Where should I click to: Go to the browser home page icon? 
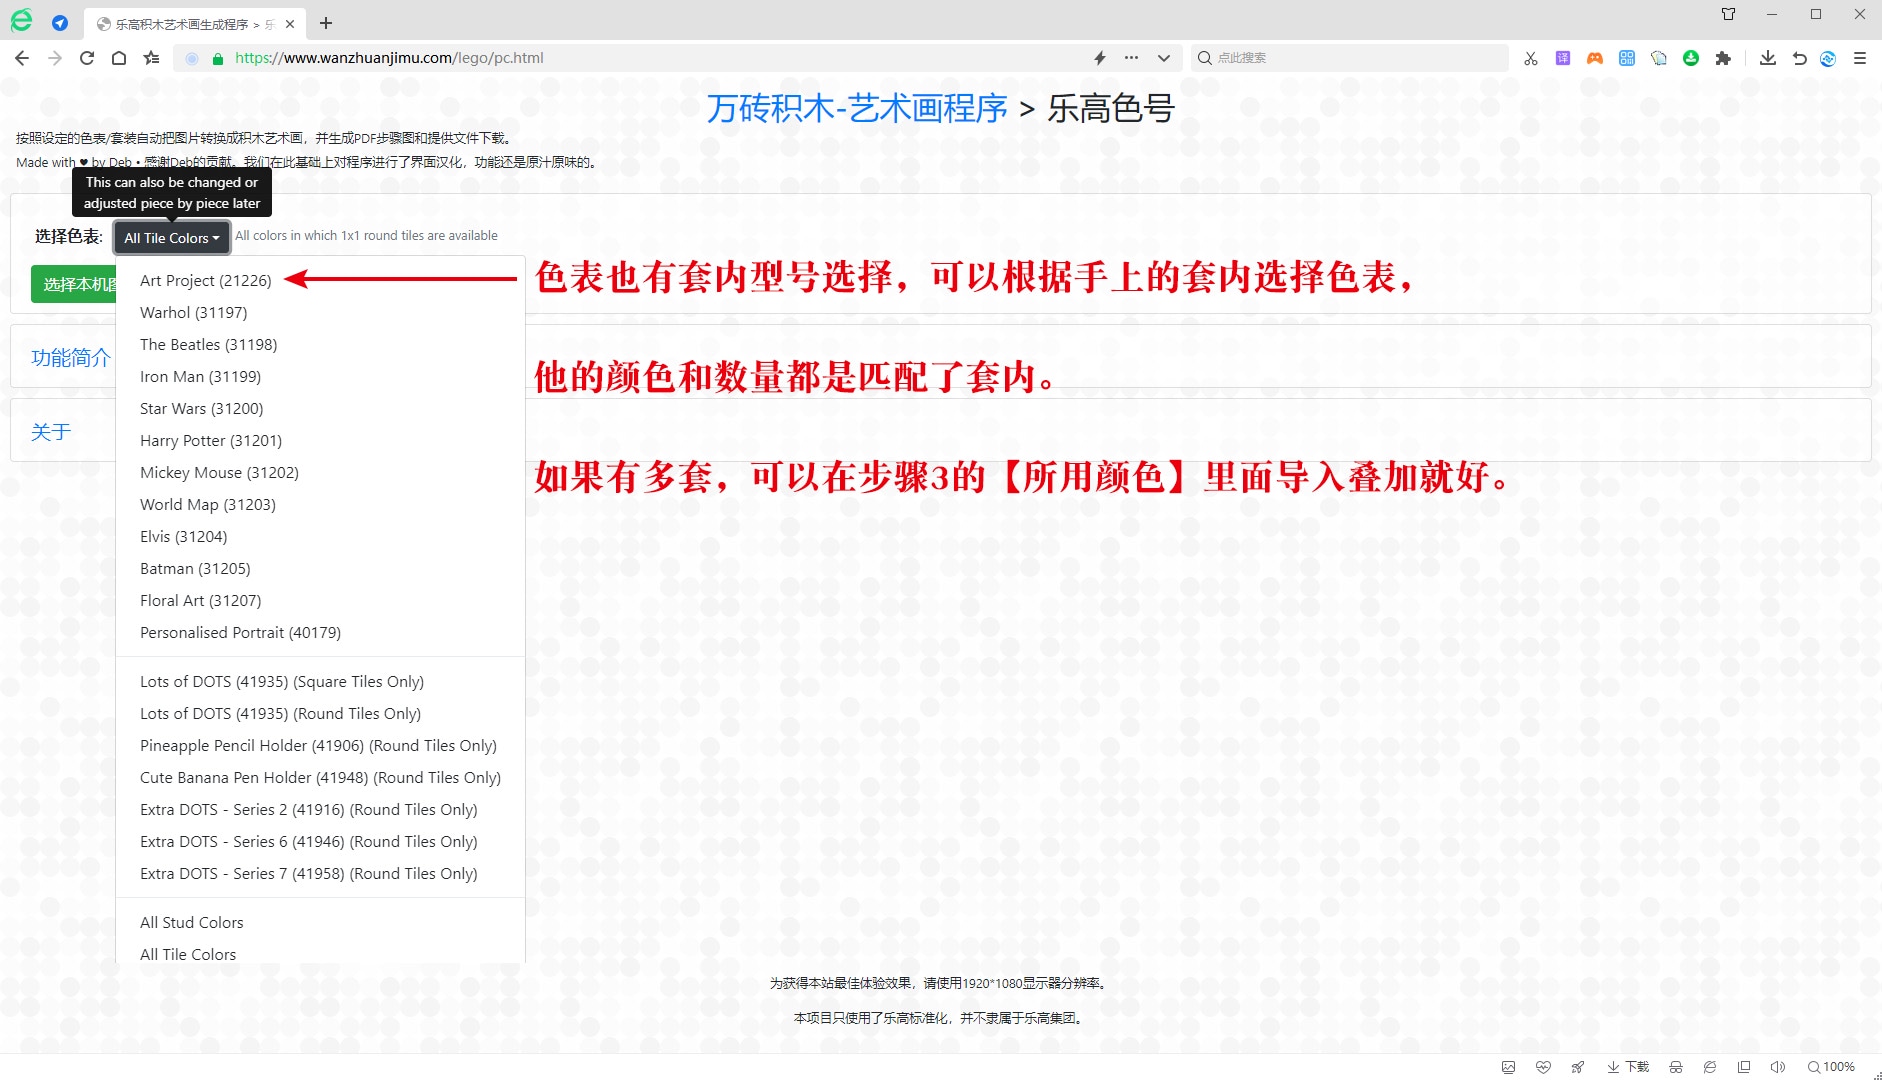coord(119,58)
